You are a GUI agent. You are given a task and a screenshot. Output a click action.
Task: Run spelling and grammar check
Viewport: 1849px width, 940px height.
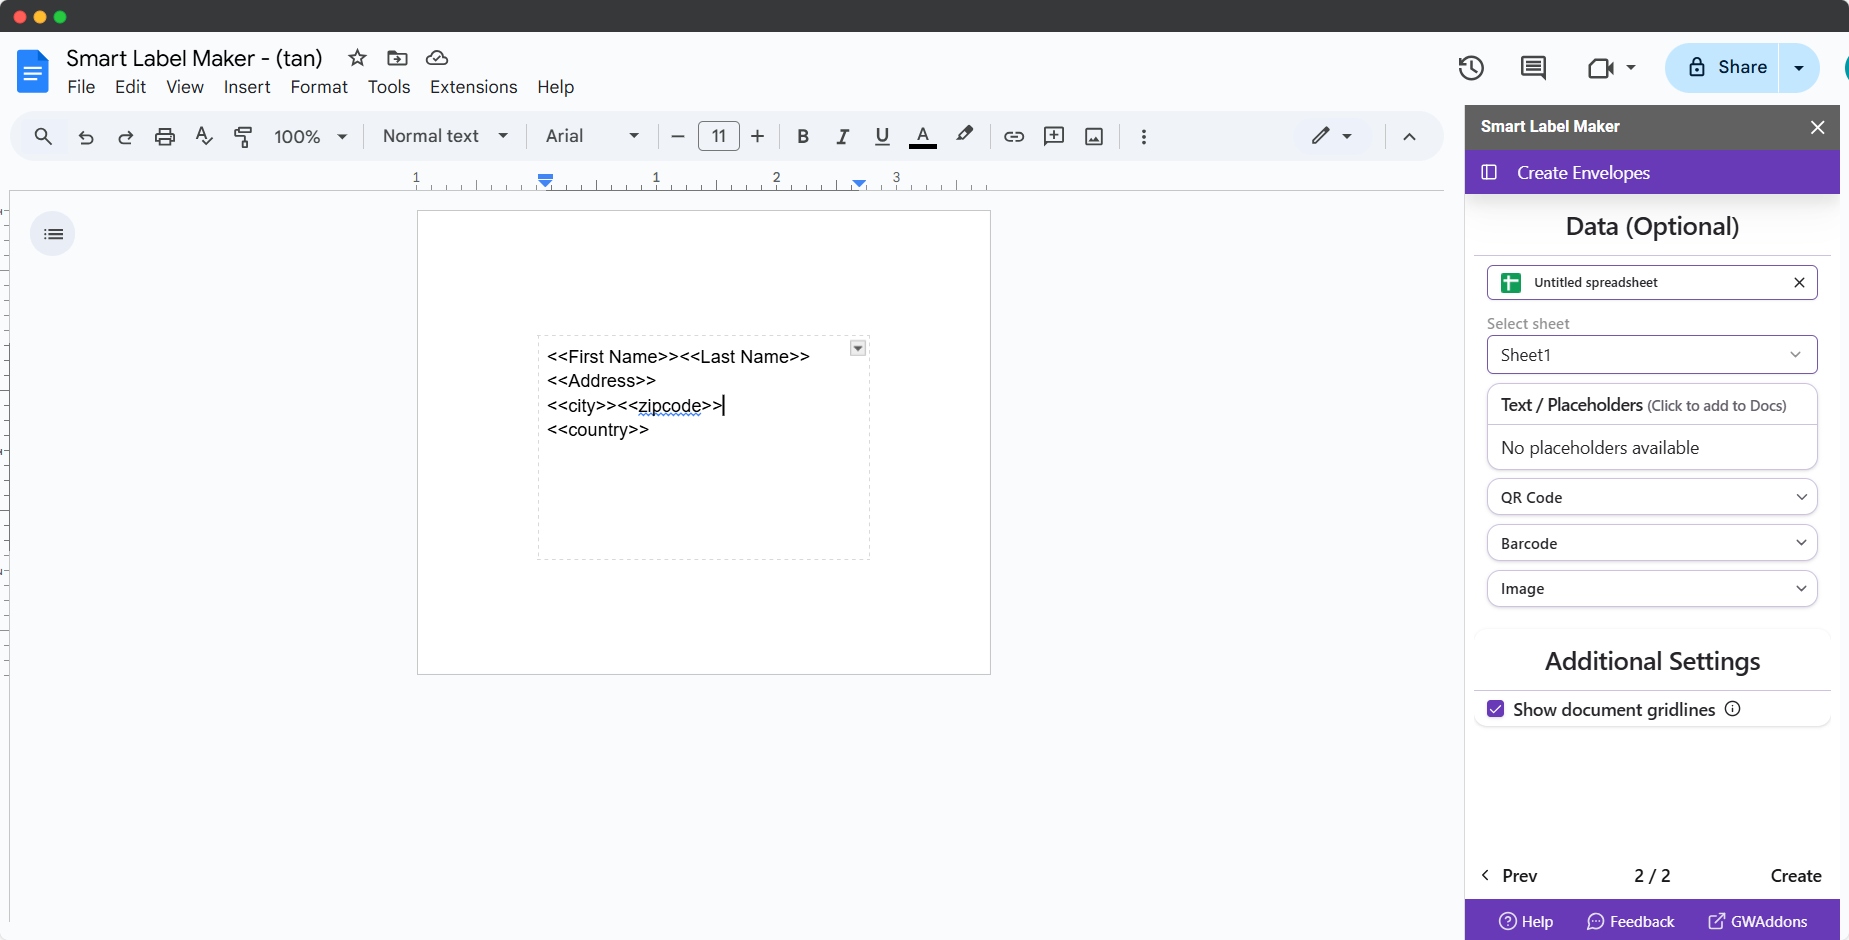tap(204, 136)
